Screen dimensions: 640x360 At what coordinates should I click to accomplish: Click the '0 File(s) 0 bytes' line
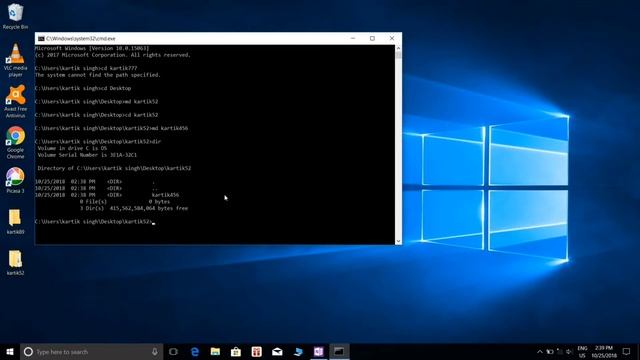pos(125,202)
